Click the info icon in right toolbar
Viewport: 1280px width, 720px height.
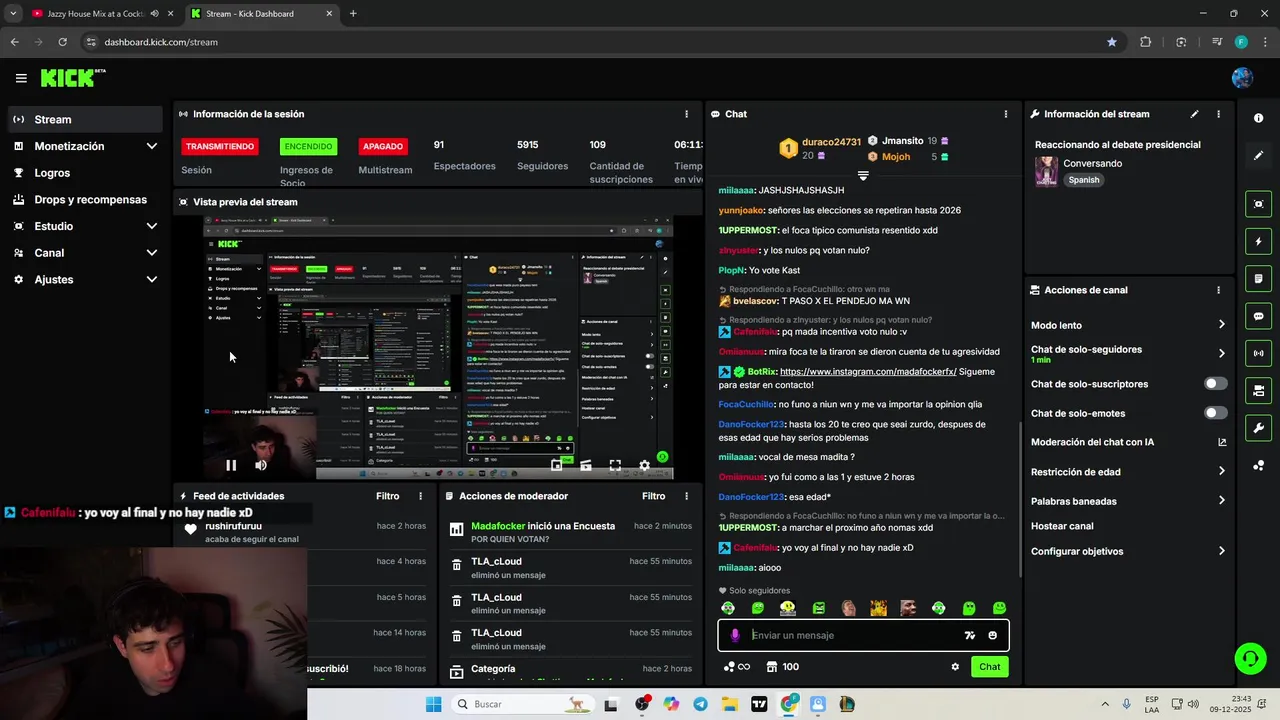coord(1258,118)
